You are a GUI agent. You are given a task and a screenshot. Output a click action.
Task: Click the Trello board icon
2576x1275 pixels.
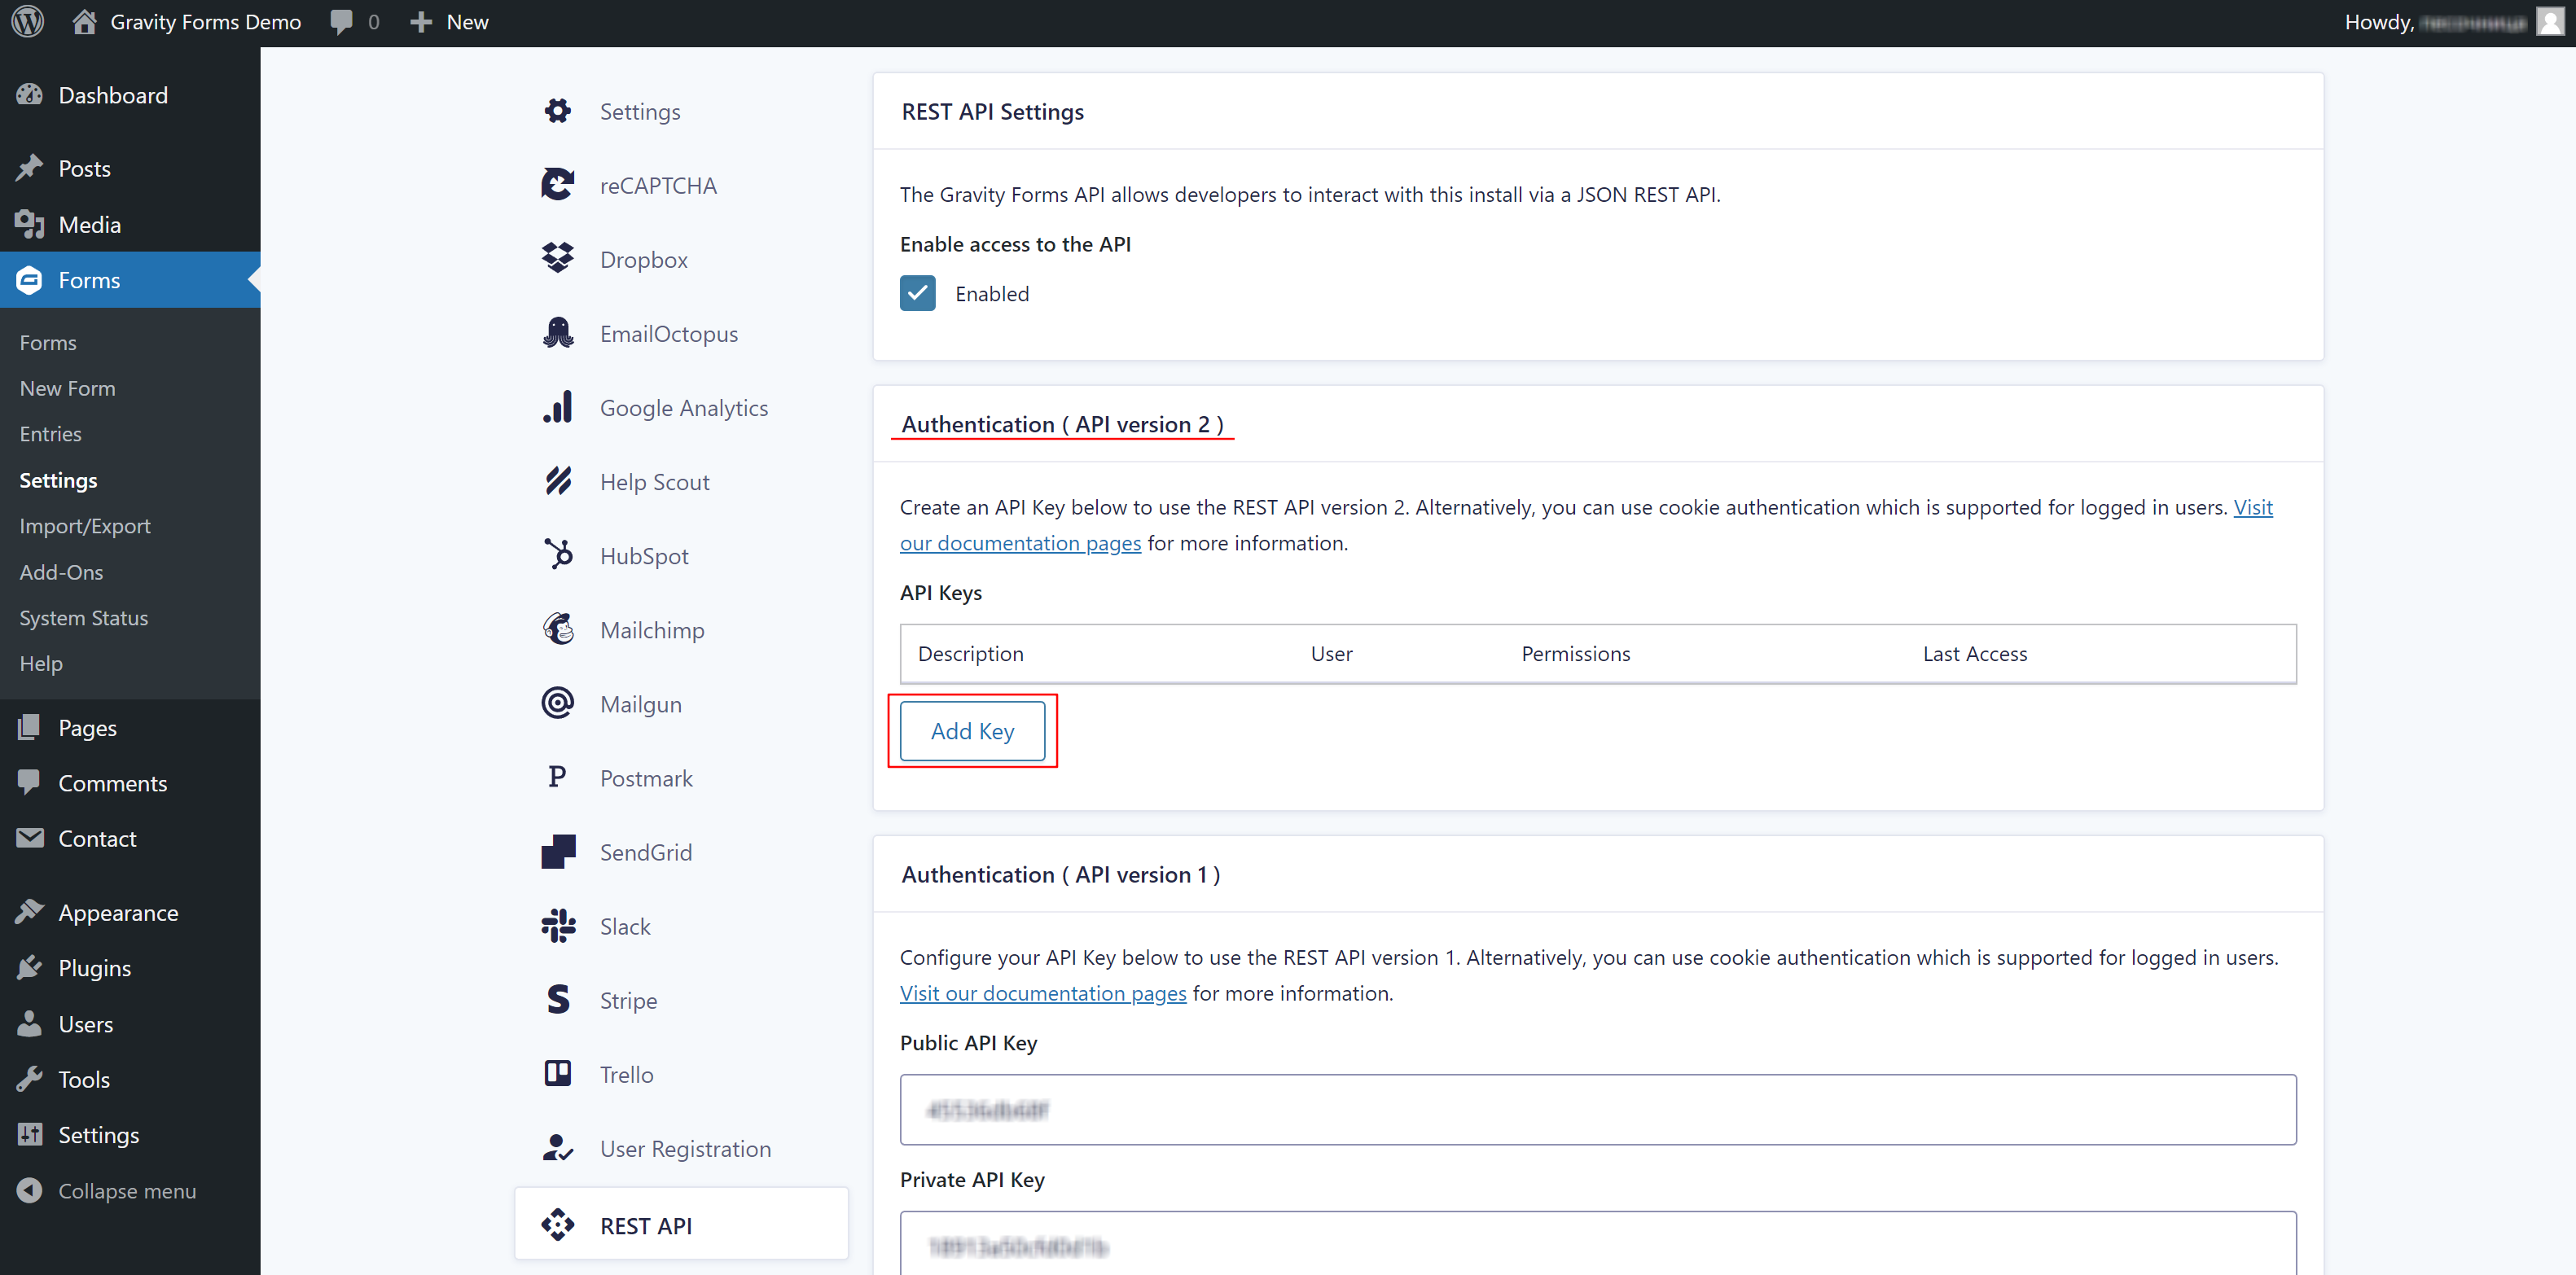click(558, 1073)
